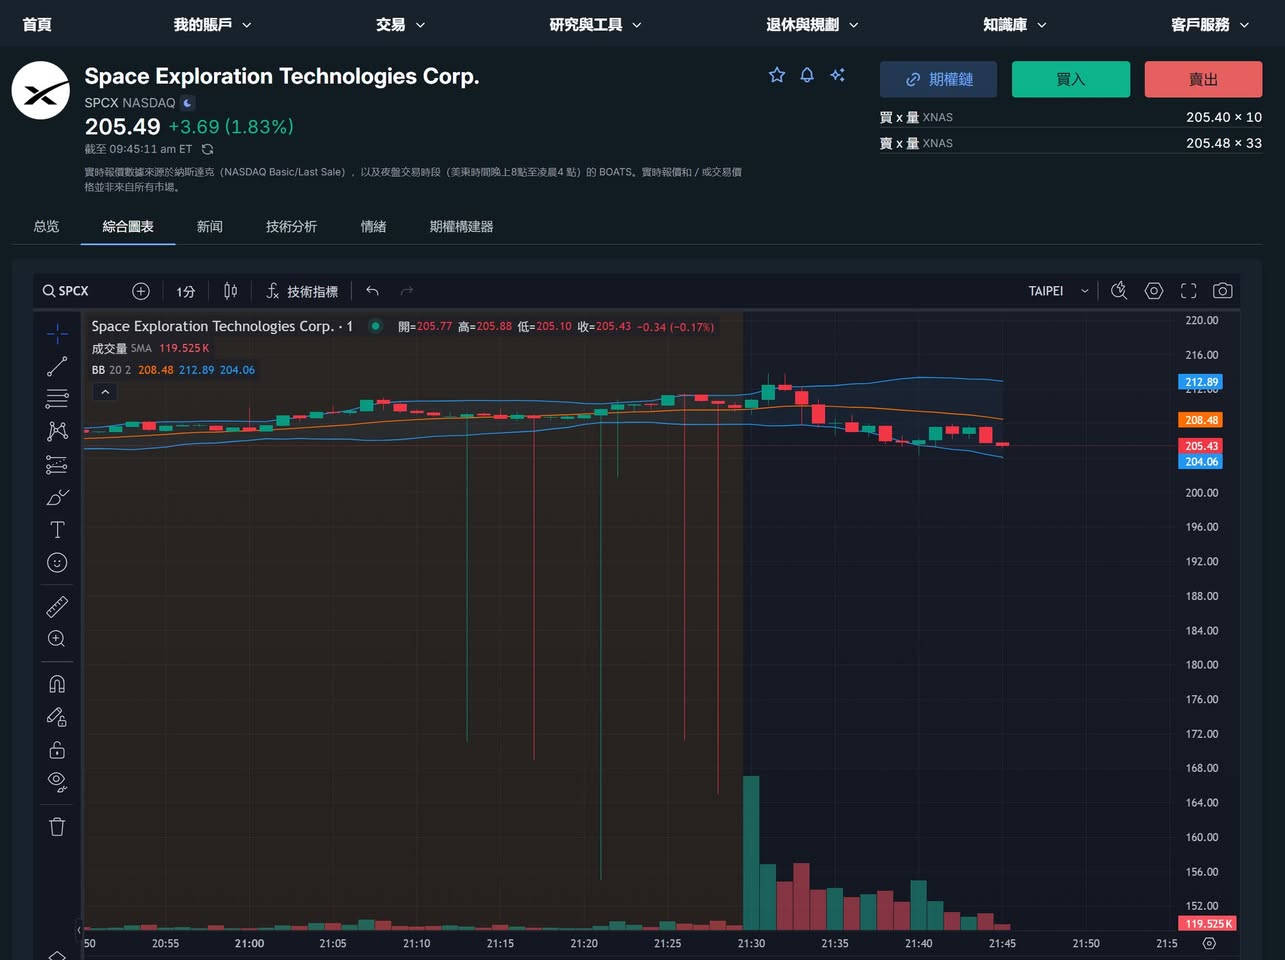Open the emoji sticker tool
This screenshot has width=1285, height=960.
point(57,562)
